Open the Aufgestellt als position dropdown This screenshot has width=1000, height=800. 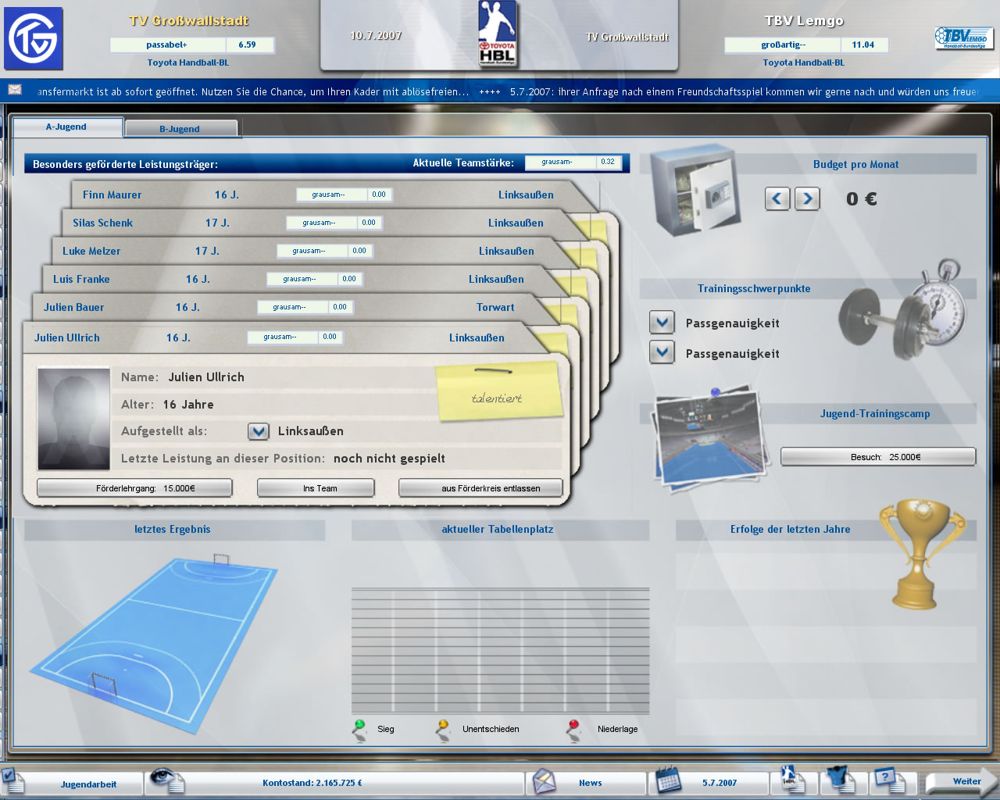[259, 431]
